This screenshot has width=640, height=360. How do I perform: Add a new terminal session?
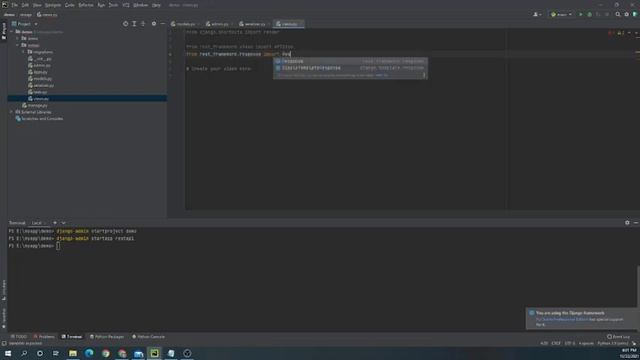pos(55,223)
